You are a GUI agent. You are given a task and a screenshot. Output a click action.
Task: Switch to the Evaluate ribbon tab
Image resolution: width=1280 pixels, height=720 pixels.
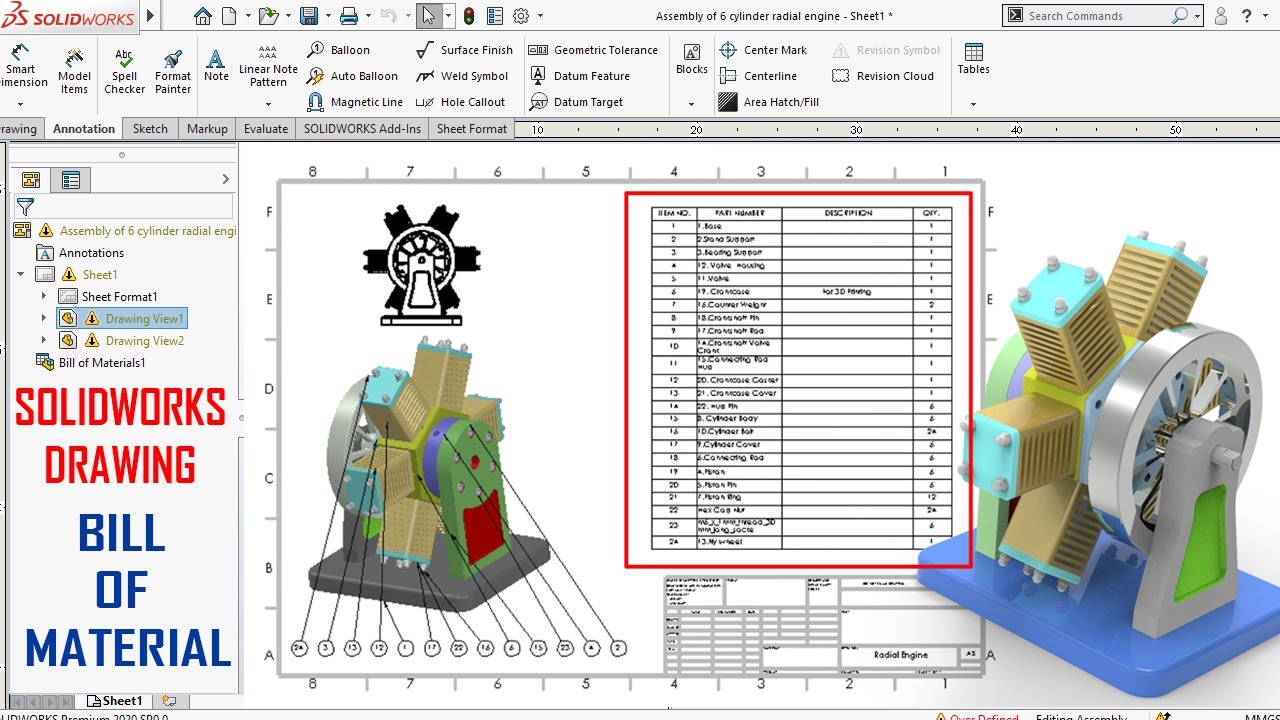point(266,128)
